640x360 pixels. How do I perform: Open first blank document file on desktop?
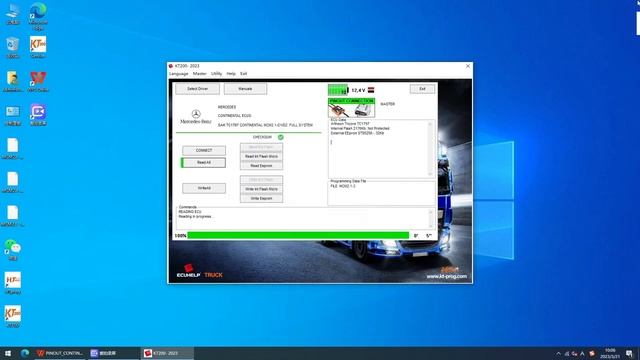point(13,149)
